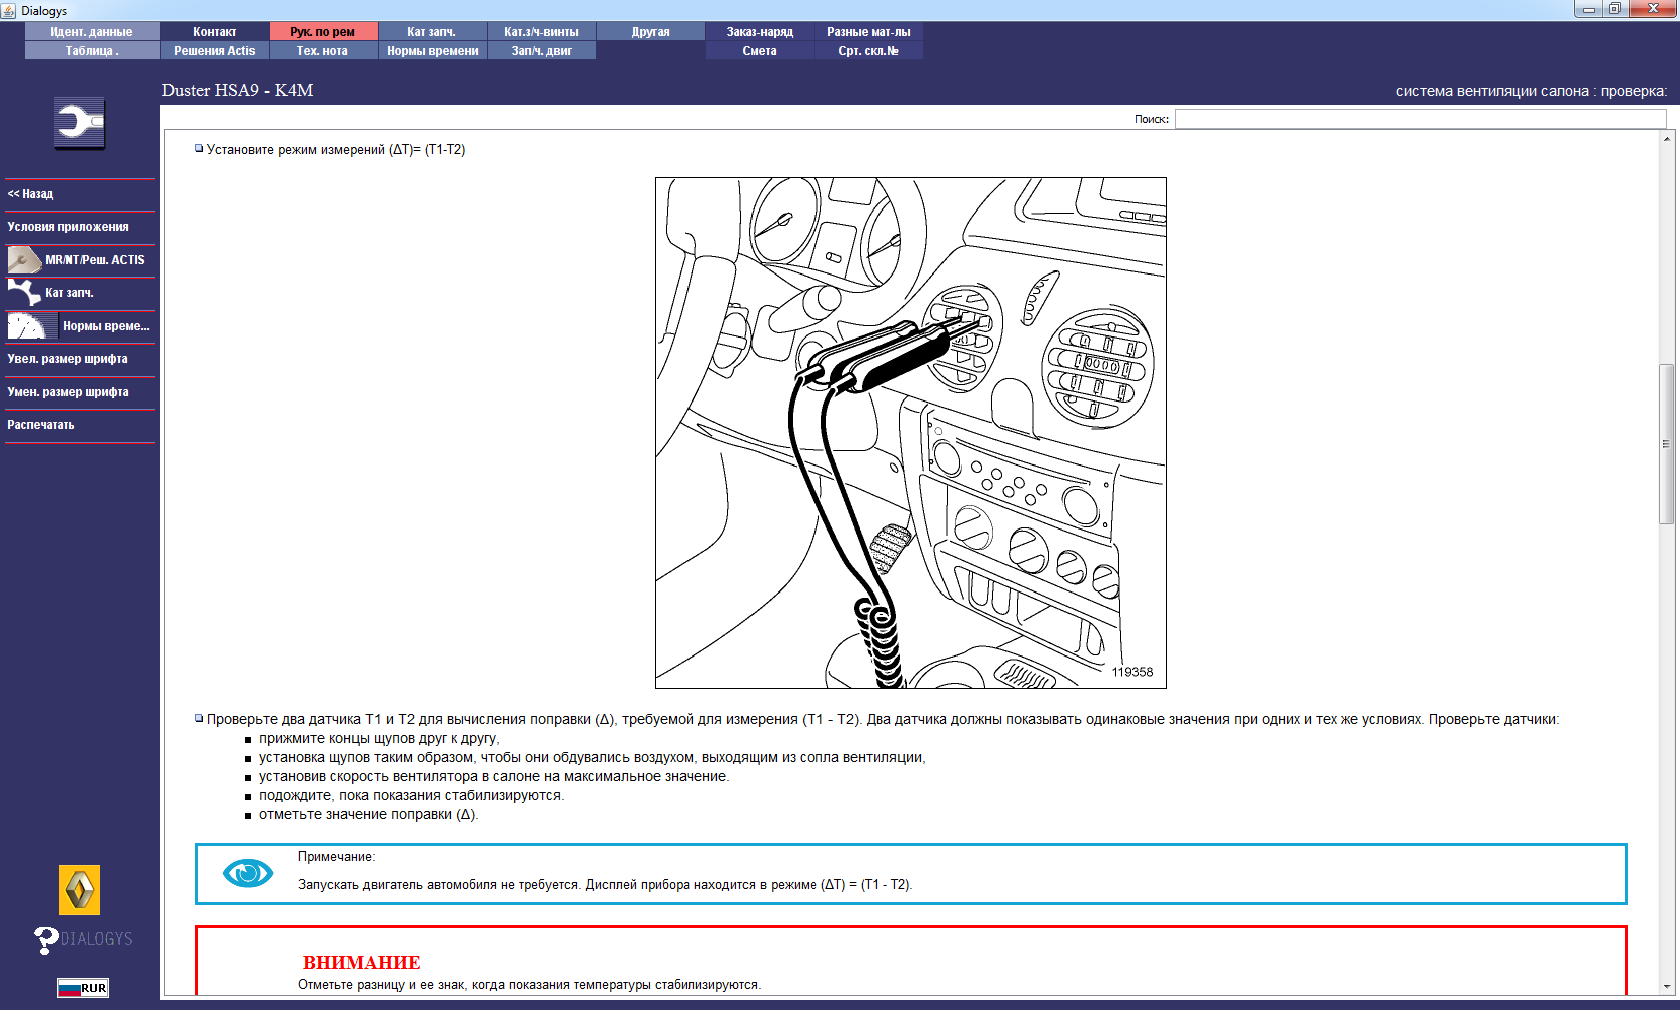Click the line Установите режим измерений

(x=336, y=150)
